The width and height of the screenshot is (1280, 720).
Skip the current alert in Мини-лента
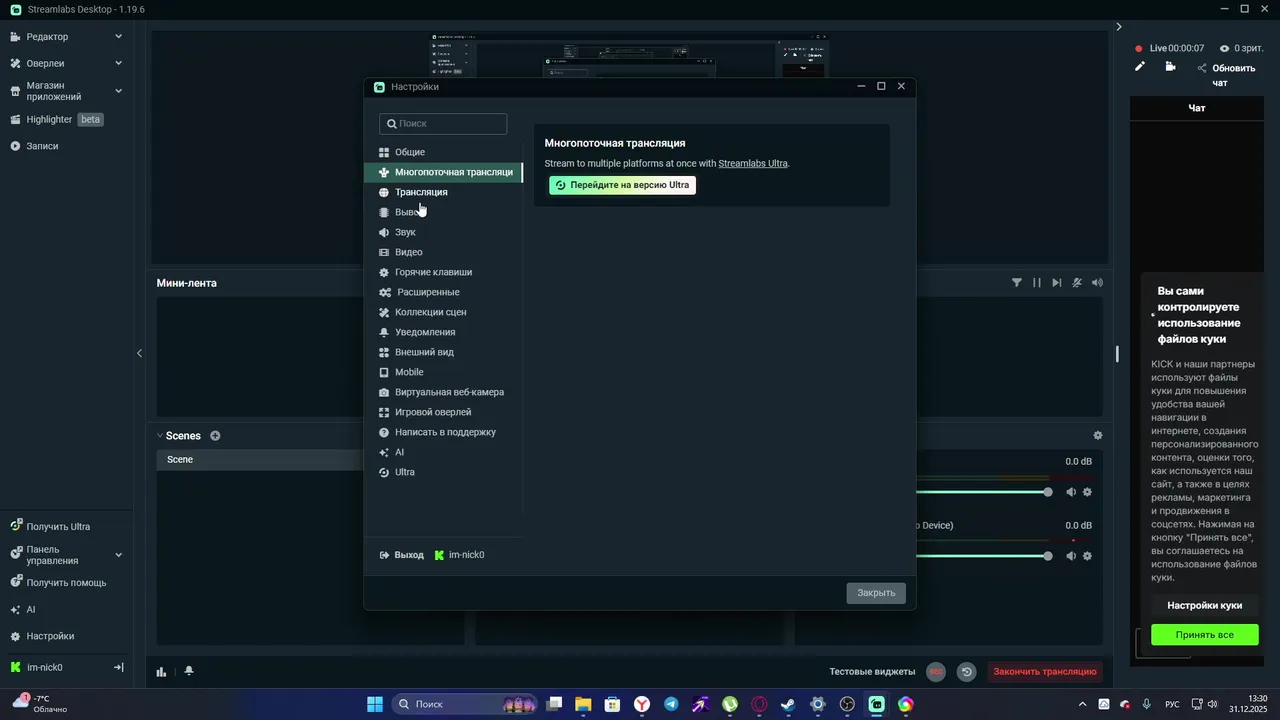coord(1057,283)
